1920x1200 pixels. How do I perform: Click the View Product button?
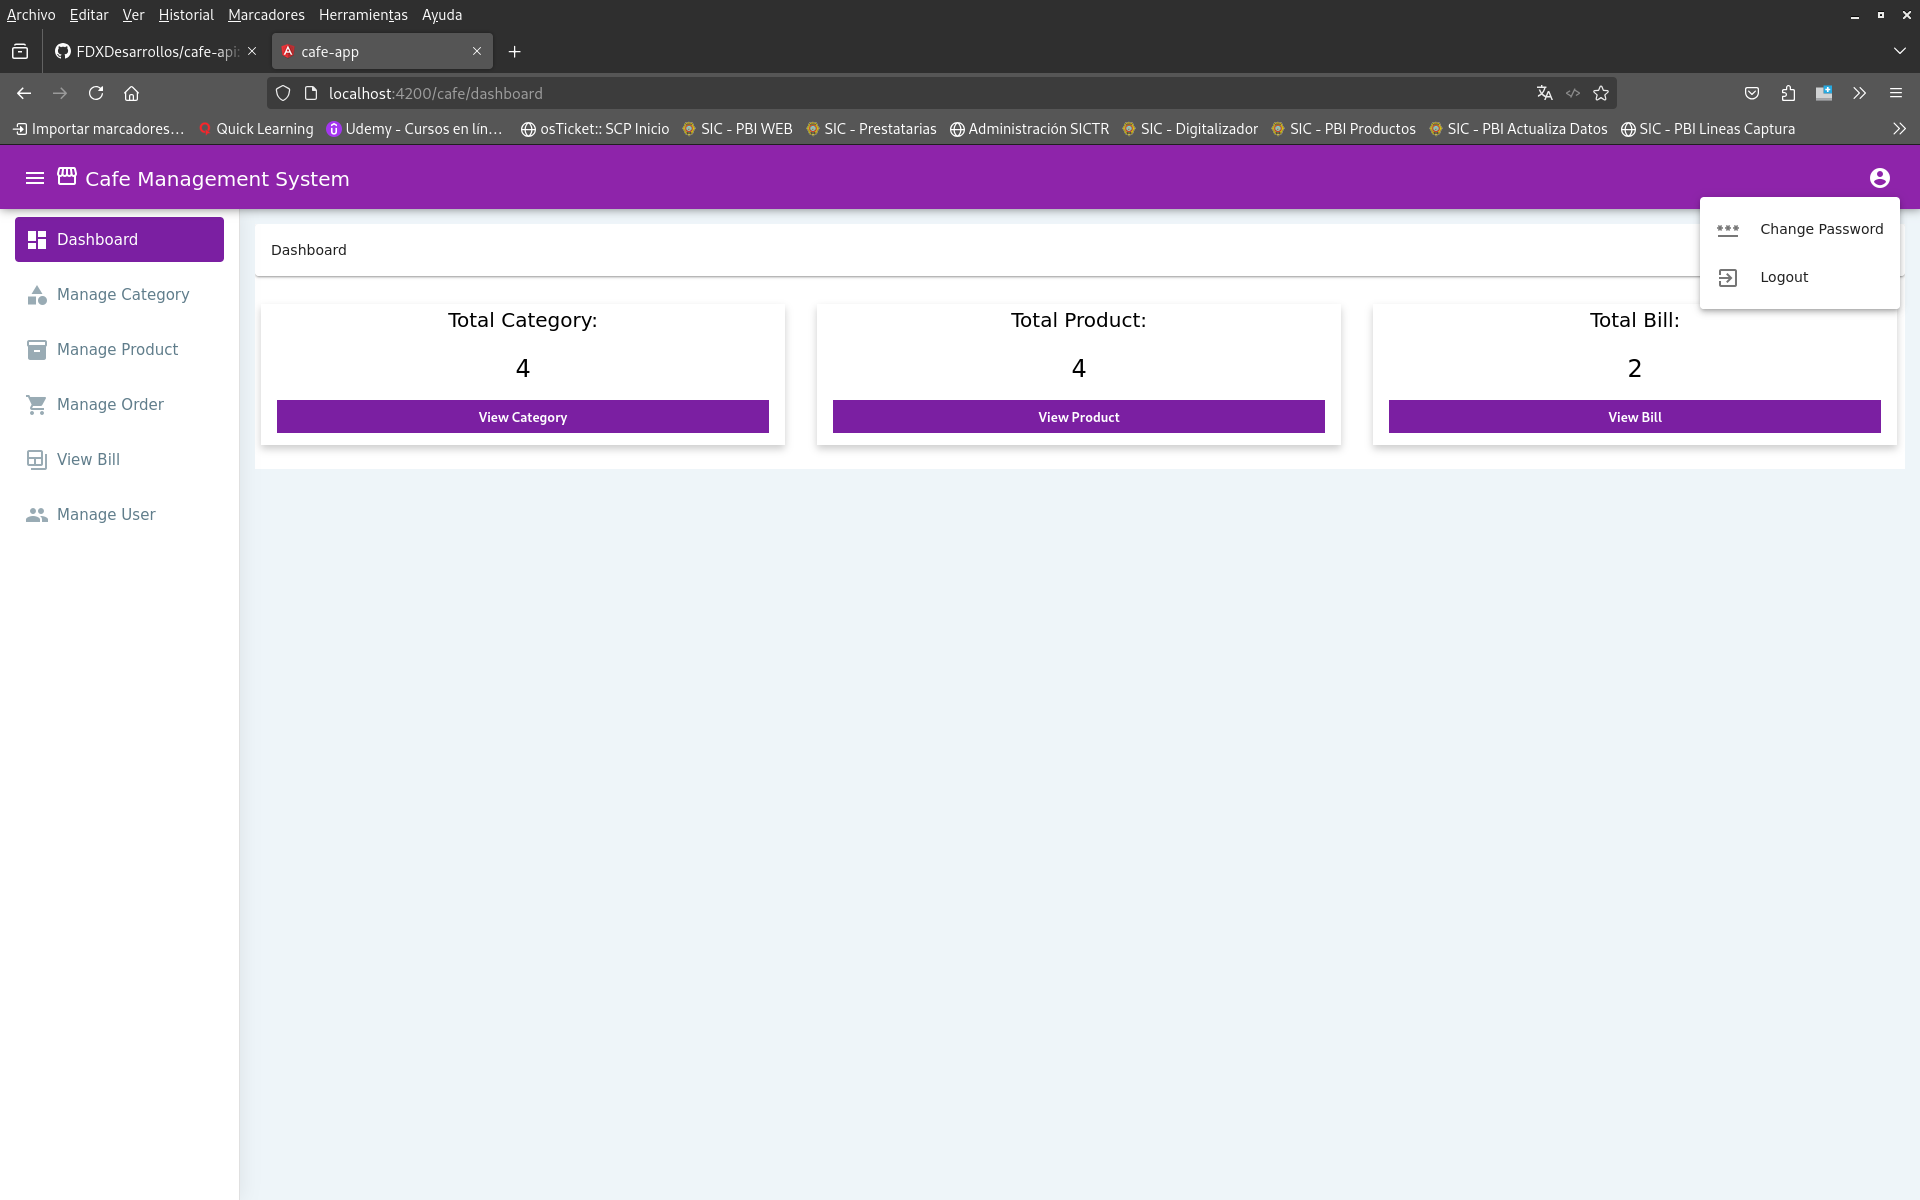[1079, 417]
